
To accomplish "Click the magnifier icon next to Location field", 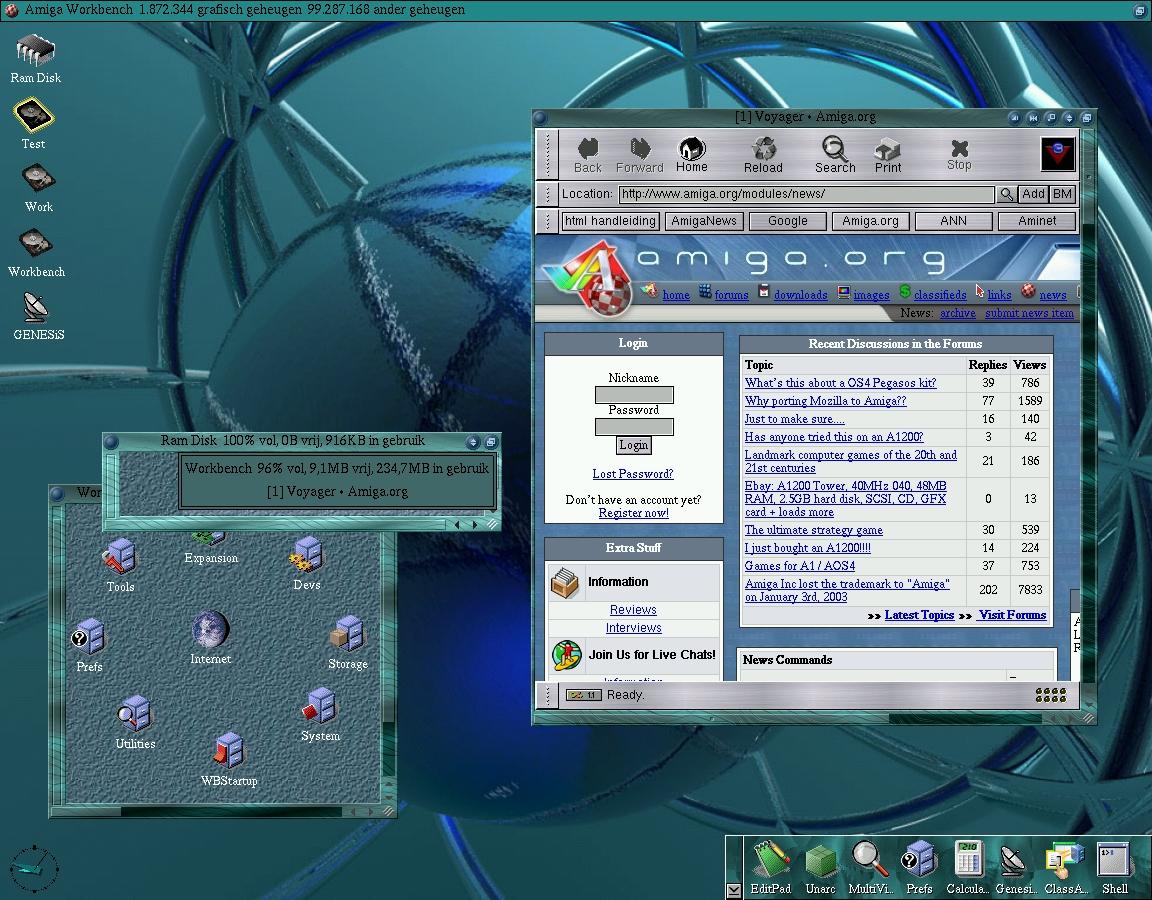I will 1006,194.
